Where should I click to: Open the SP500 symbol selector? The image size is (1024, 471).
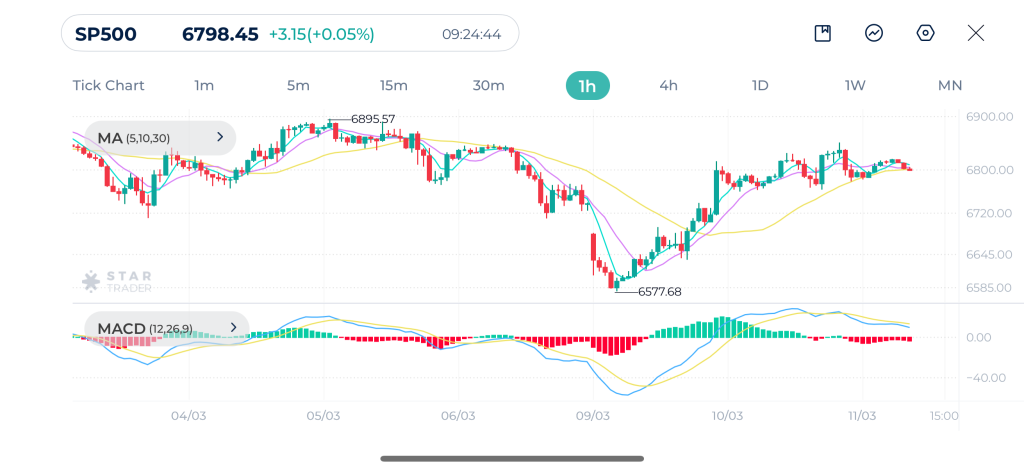[x=106, y=34]
